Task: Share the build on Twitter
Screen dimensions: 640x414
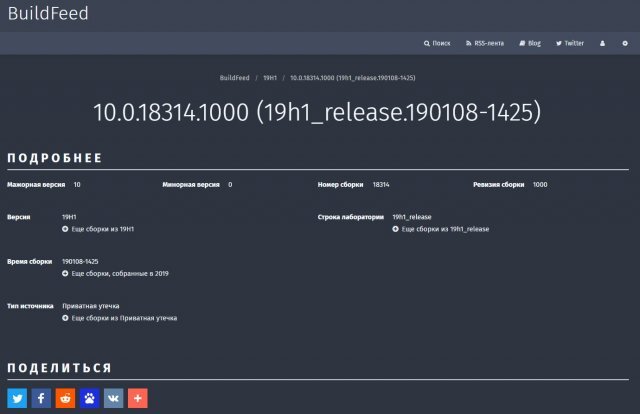Action: tap(17, 398)
